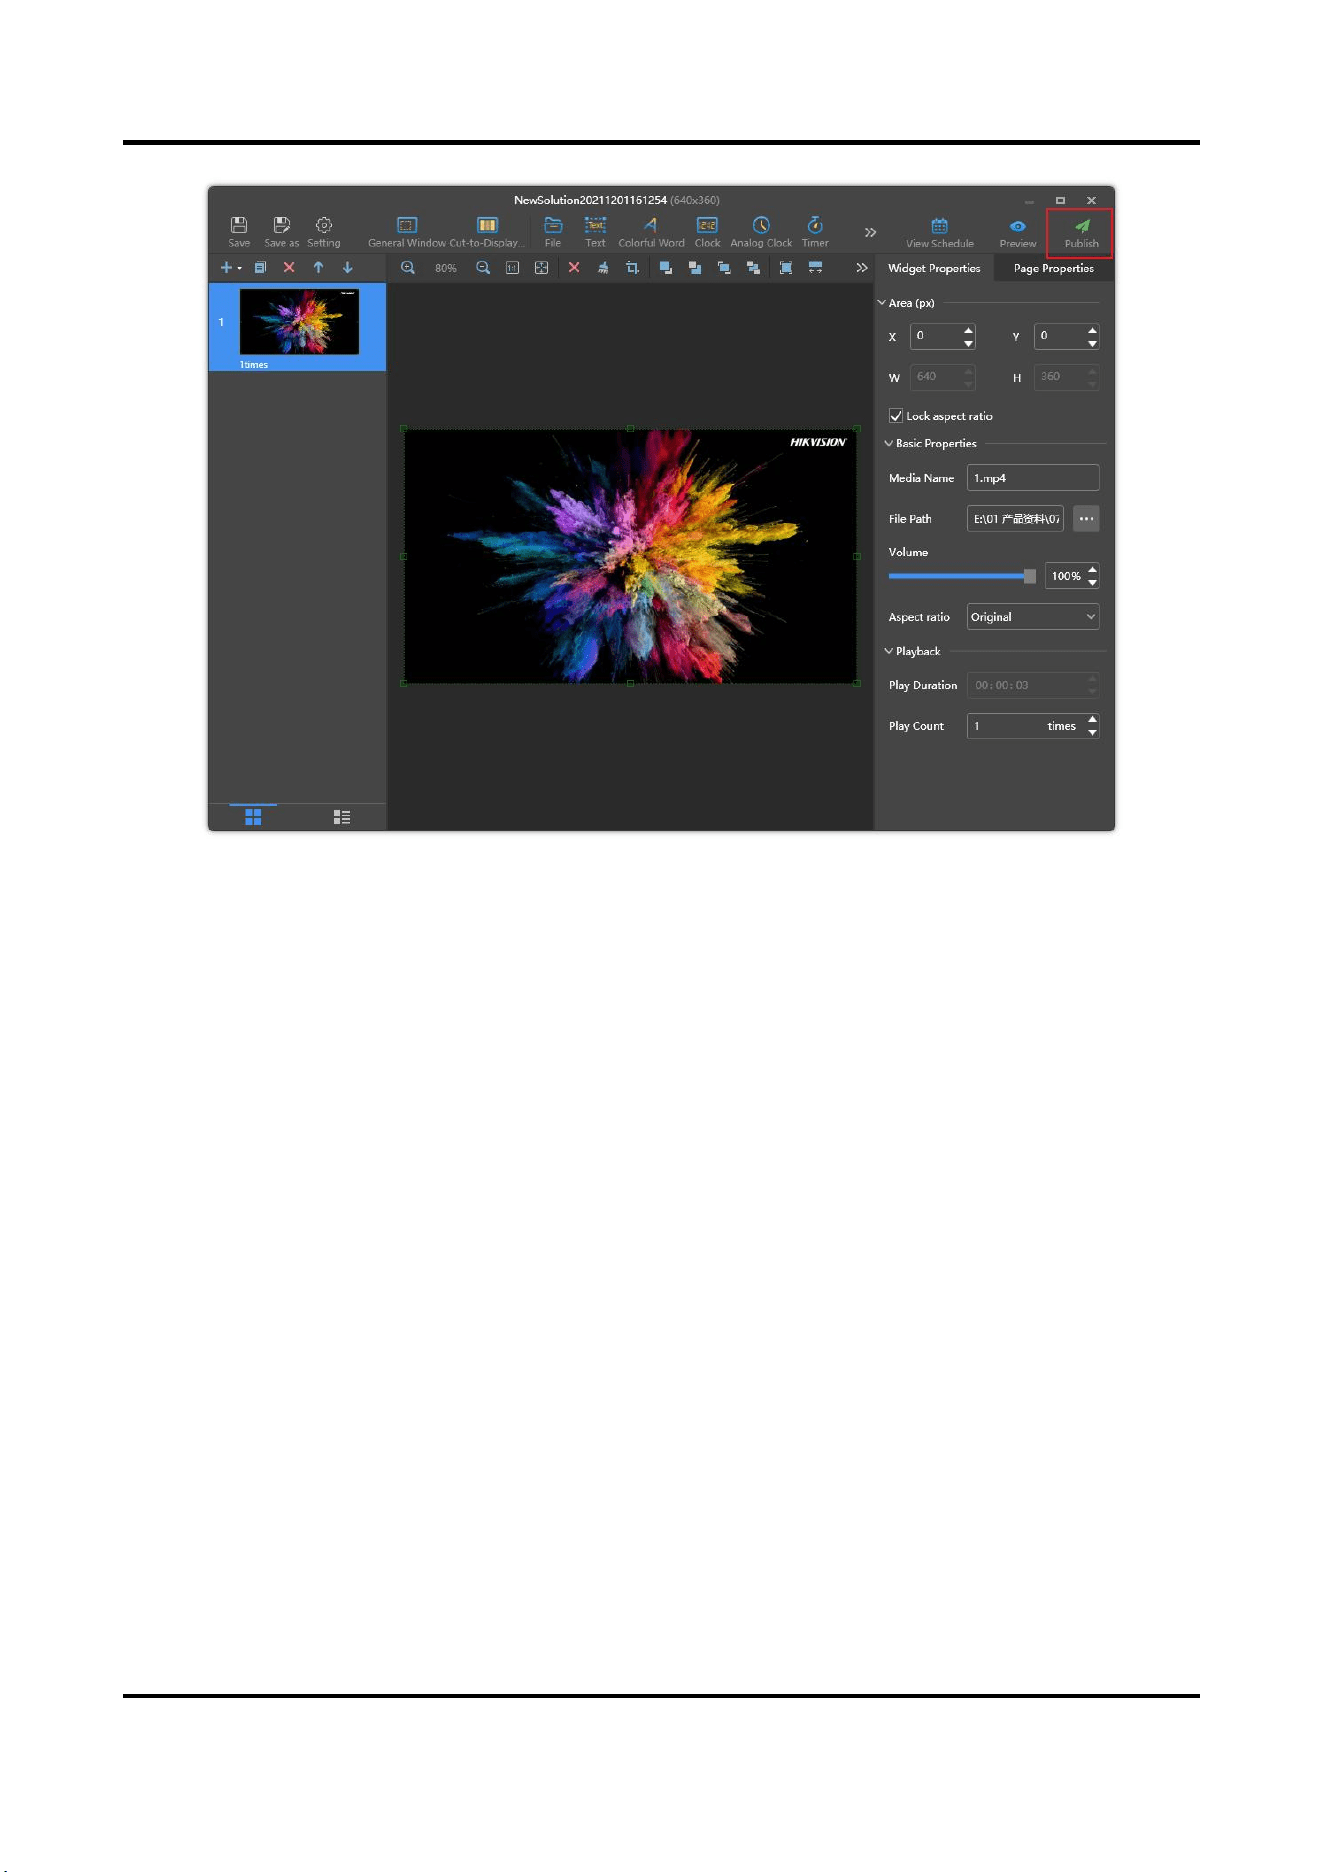Fit canvas to window
The image size is (1324, 1872).
pyautogui.click(x=541, y=267)
